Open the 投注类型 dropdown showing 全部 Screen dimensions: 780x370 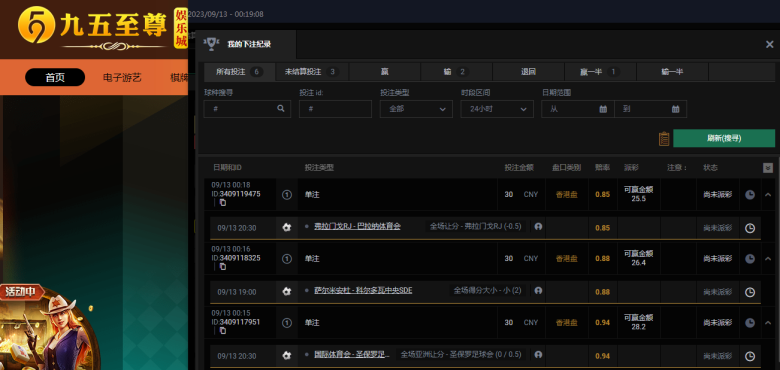pos(416,109)
